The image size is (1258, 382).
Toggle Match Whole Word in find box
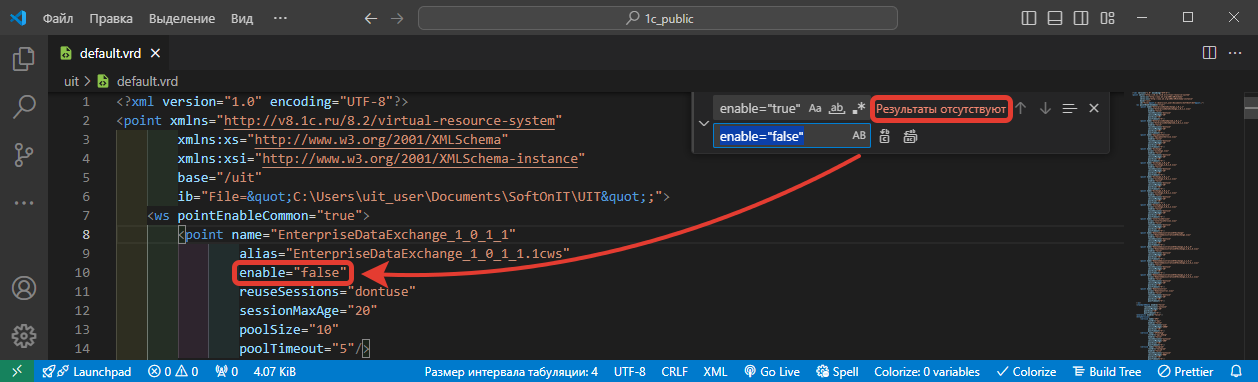838,108
